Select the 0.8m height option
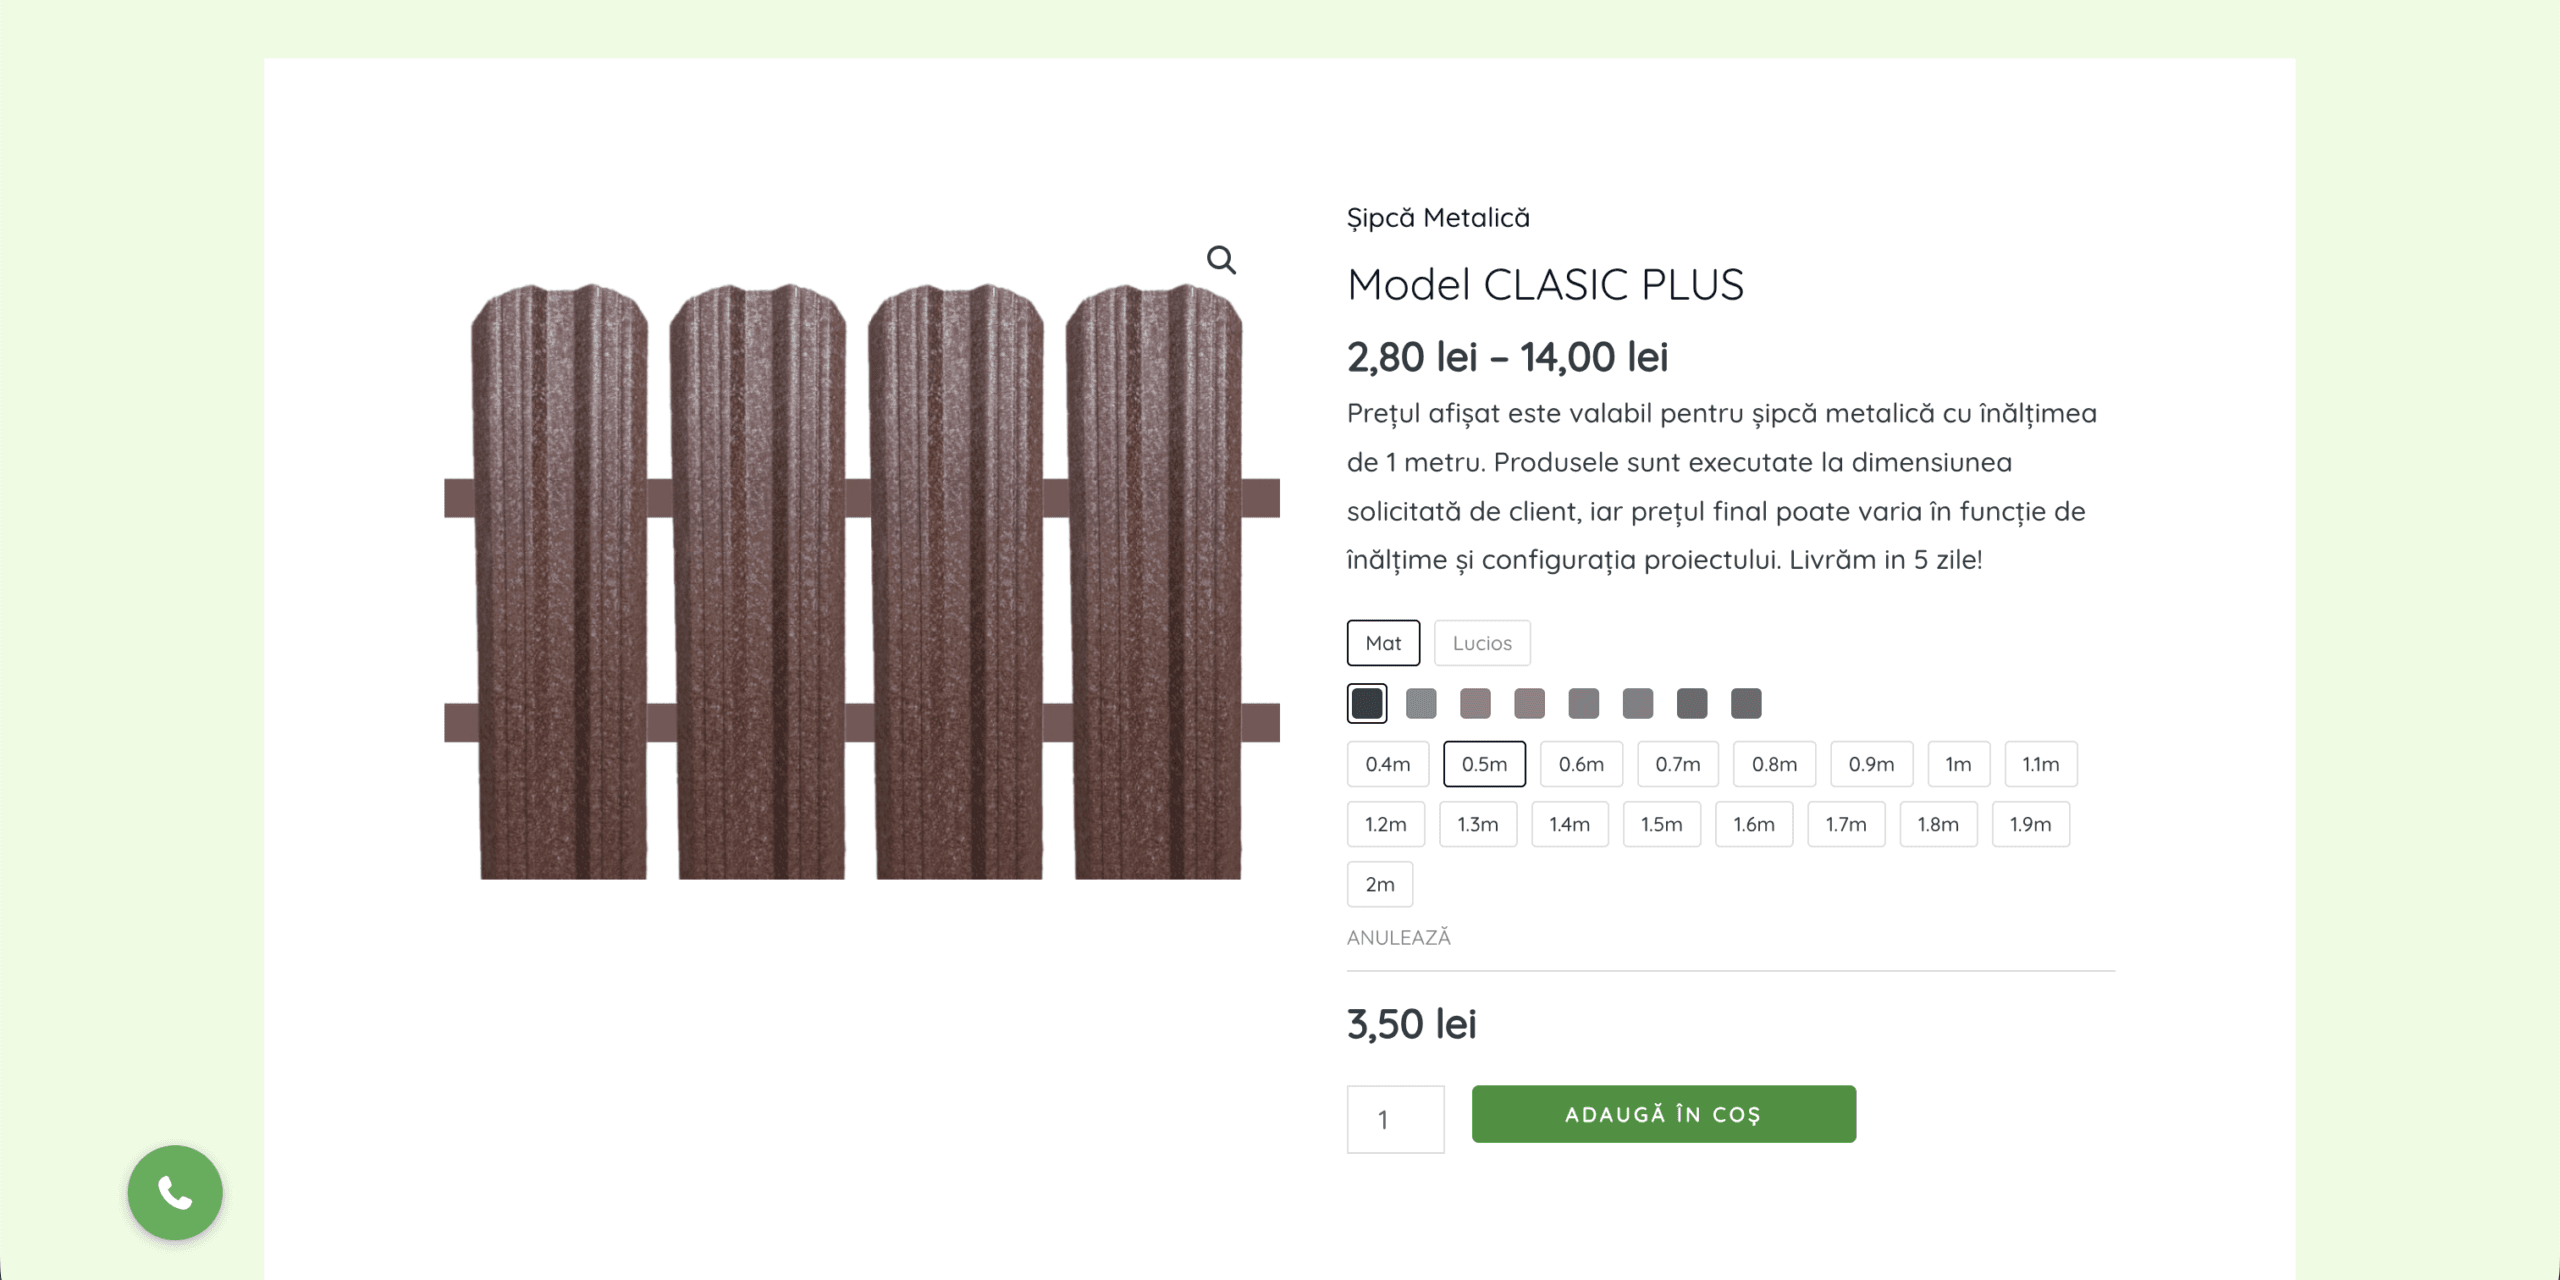Screen dimensions: 2560x1280 pyautogui.click(x=1774, y=764)
